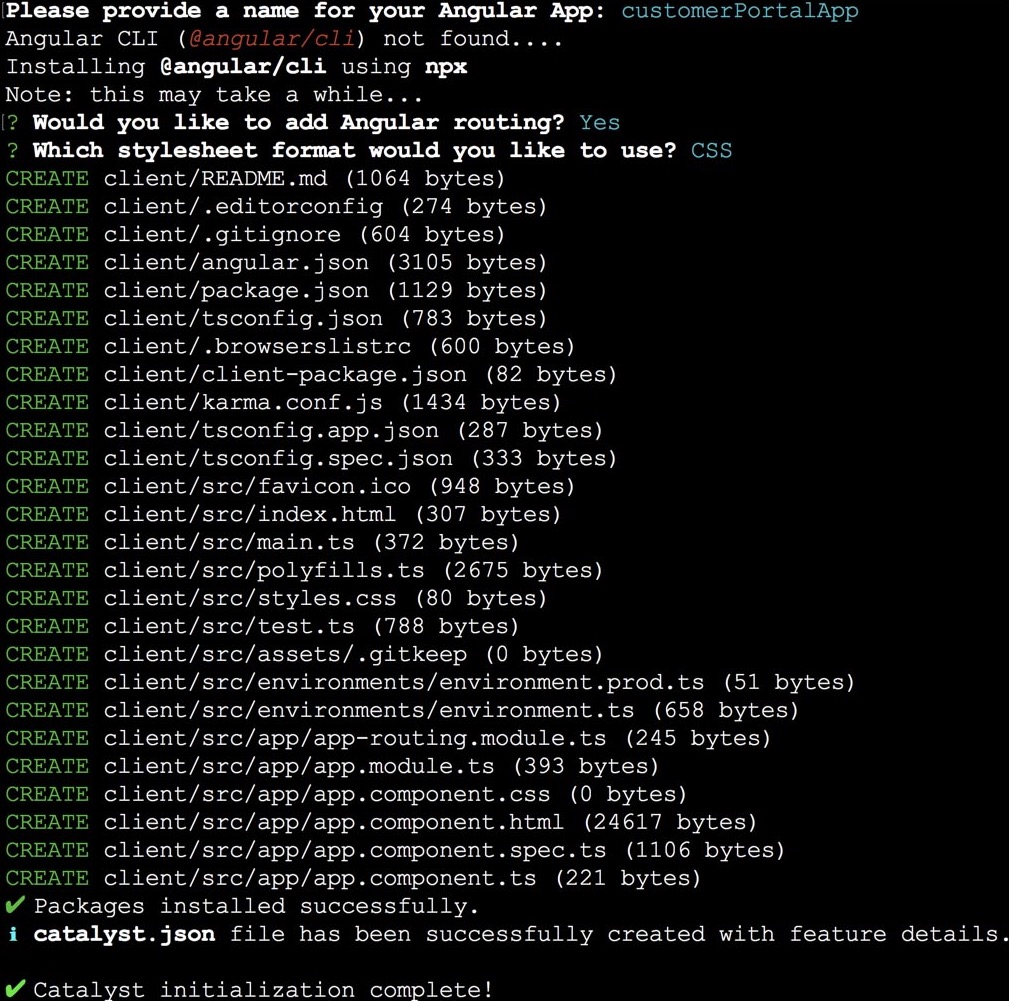Click the question mark before the stylesheet prompt
The width and height of the screenshot is (1009, 1001).
(11, 151)
